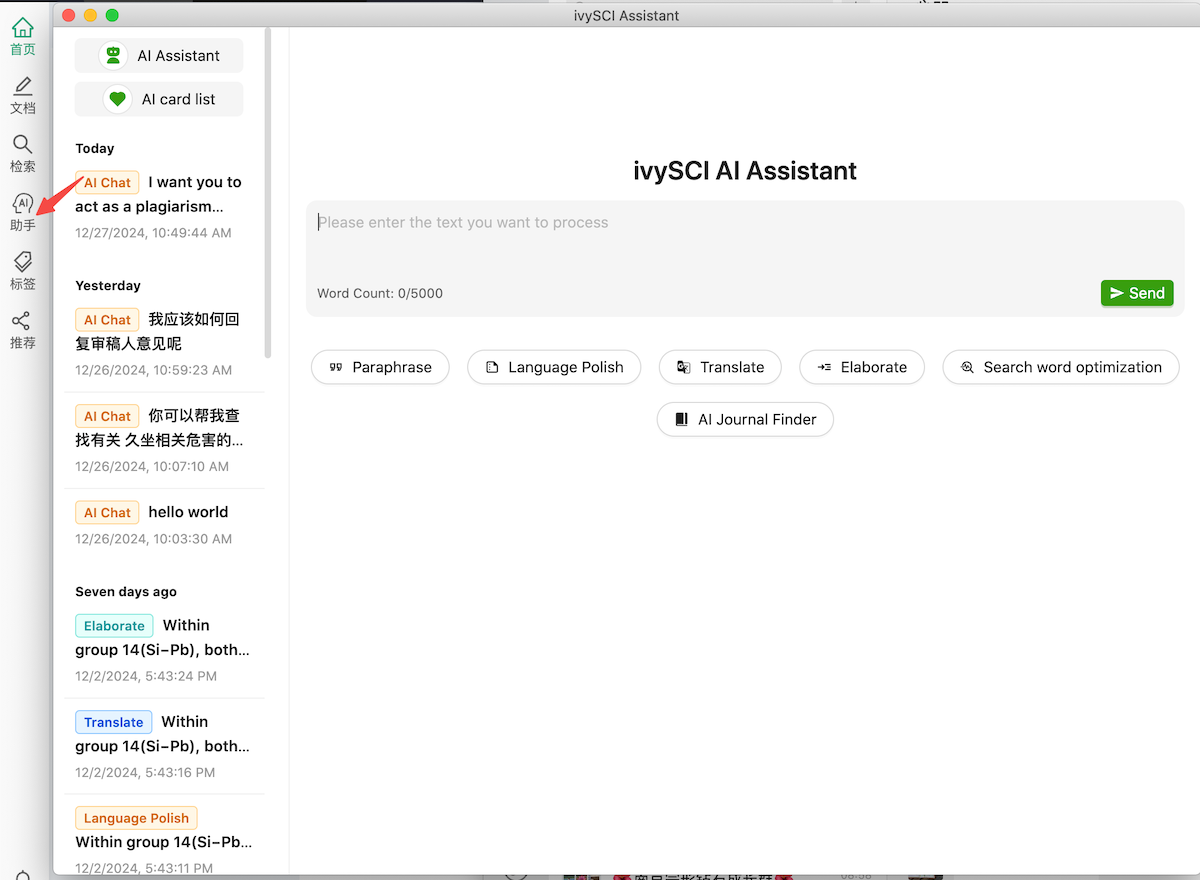Click the document icon on Language Polish
Screen dimensions: 1200x880
(492, 367)
